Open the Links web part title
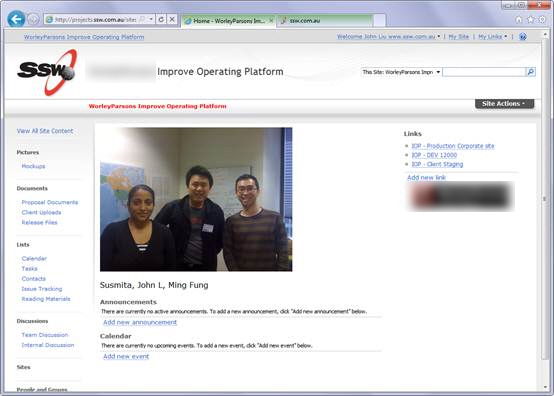Viewport: 554px width, 396px height. pos(412,134)
